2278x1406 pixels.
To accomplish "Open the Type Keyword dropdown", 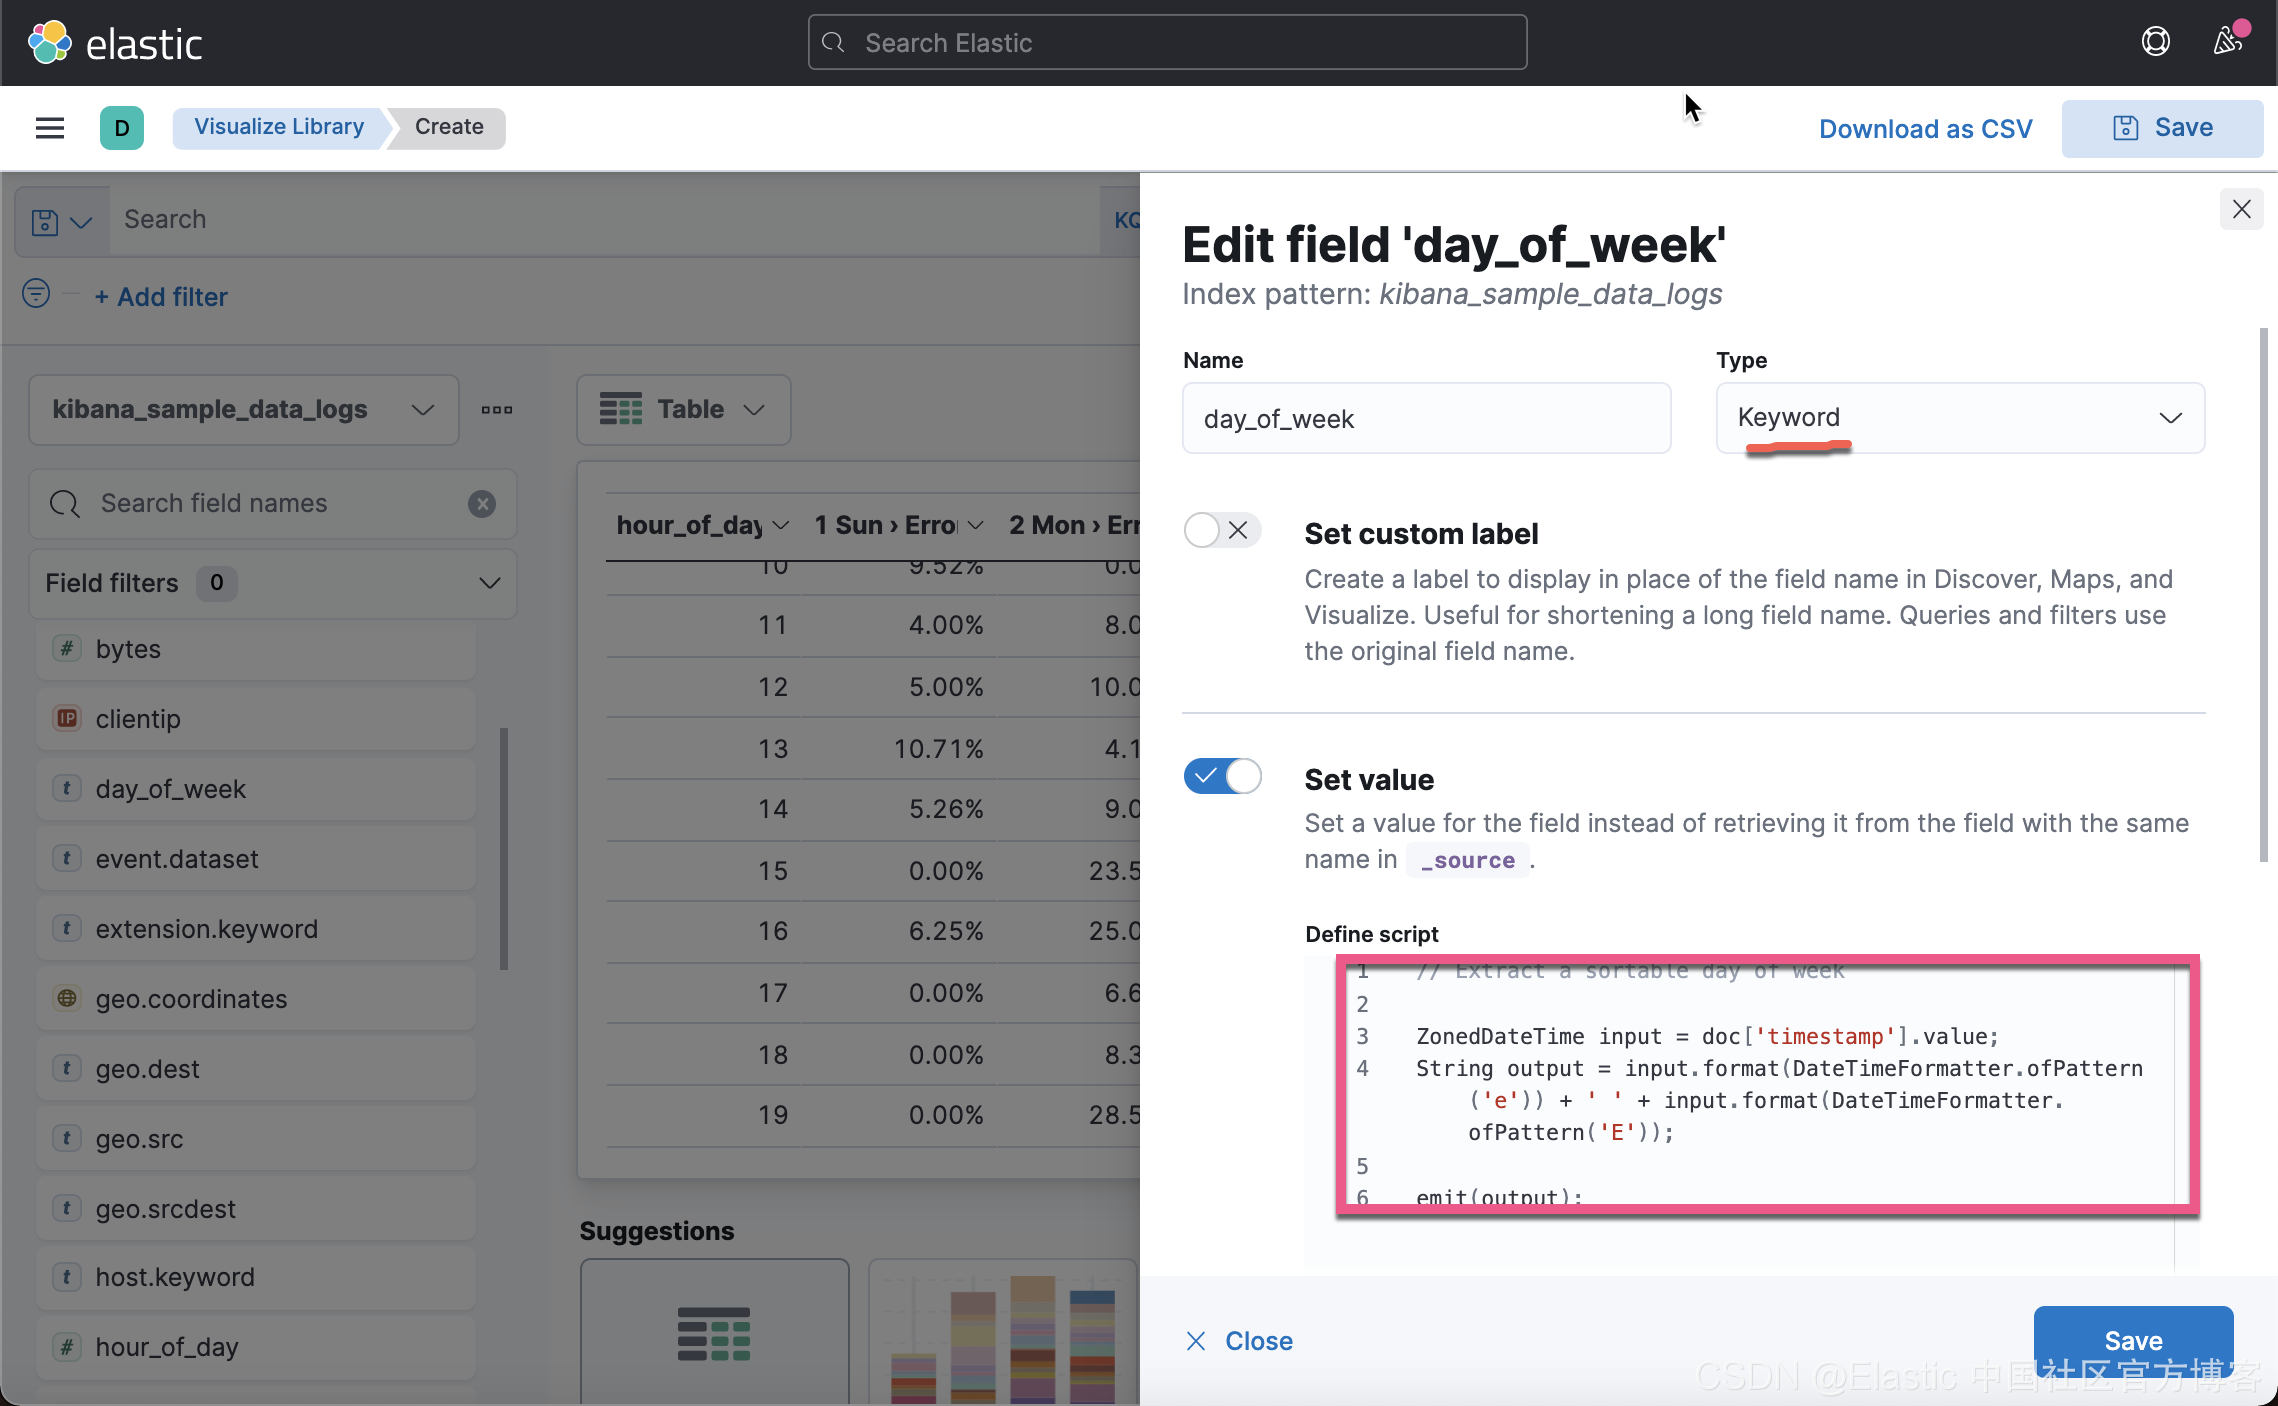I will click(1960, 418).
